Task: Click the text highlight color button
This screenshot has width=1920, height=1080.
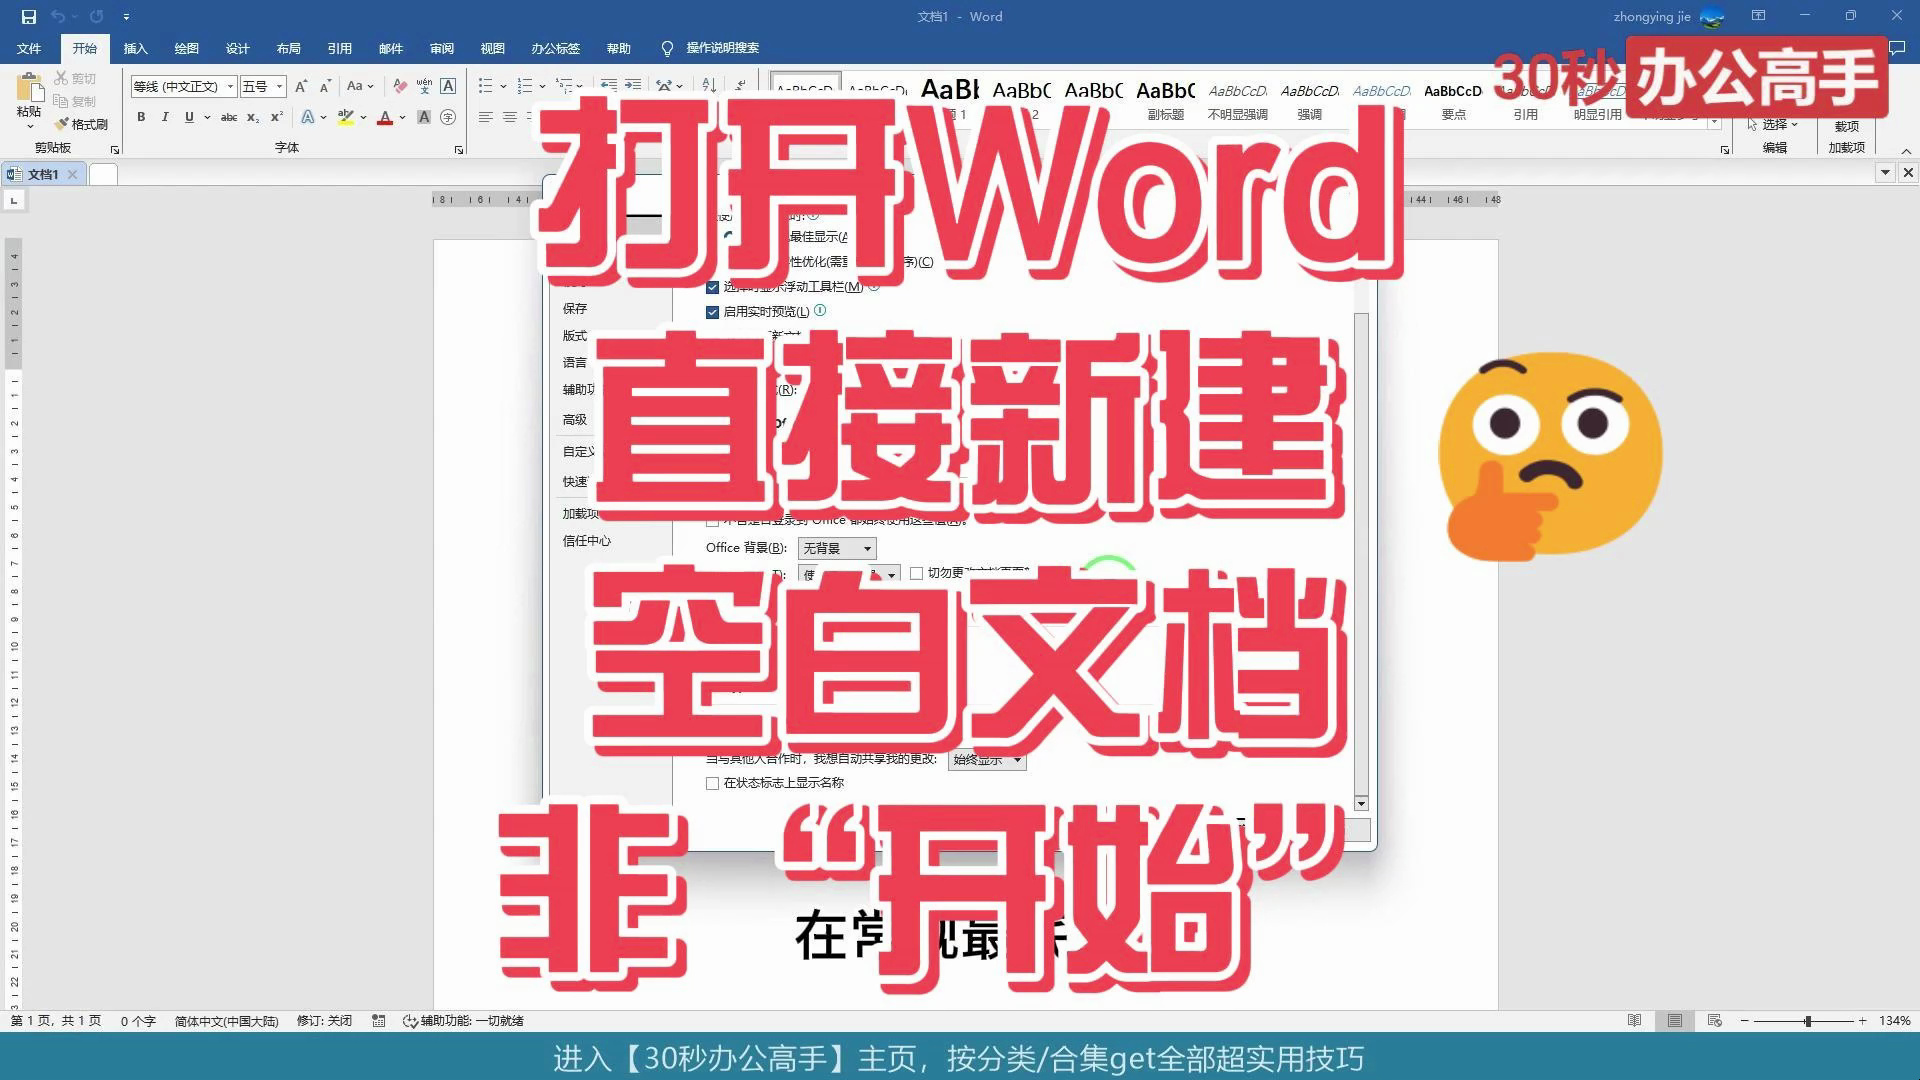Action: 345,117
